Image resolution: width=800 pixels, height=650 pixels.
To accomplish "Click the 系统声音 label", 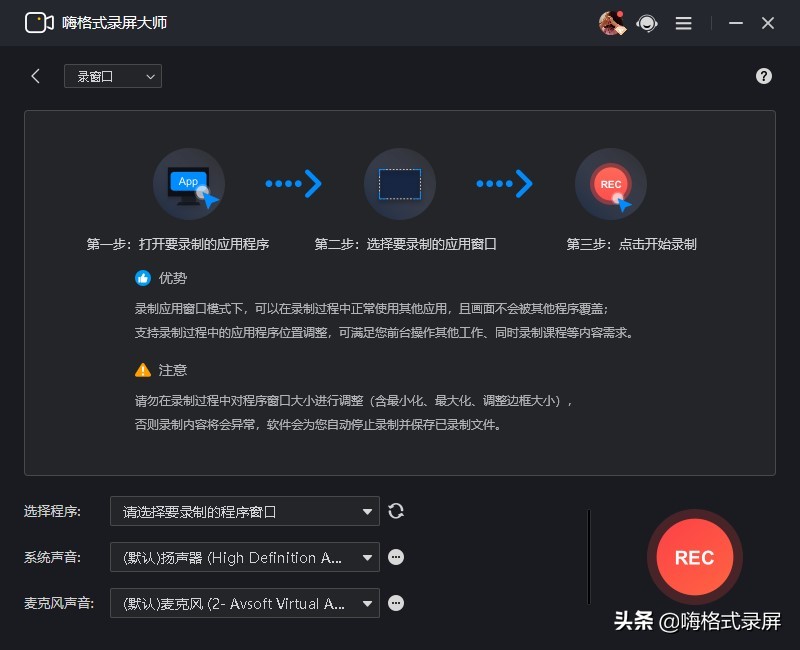I will tap(52, 557).
